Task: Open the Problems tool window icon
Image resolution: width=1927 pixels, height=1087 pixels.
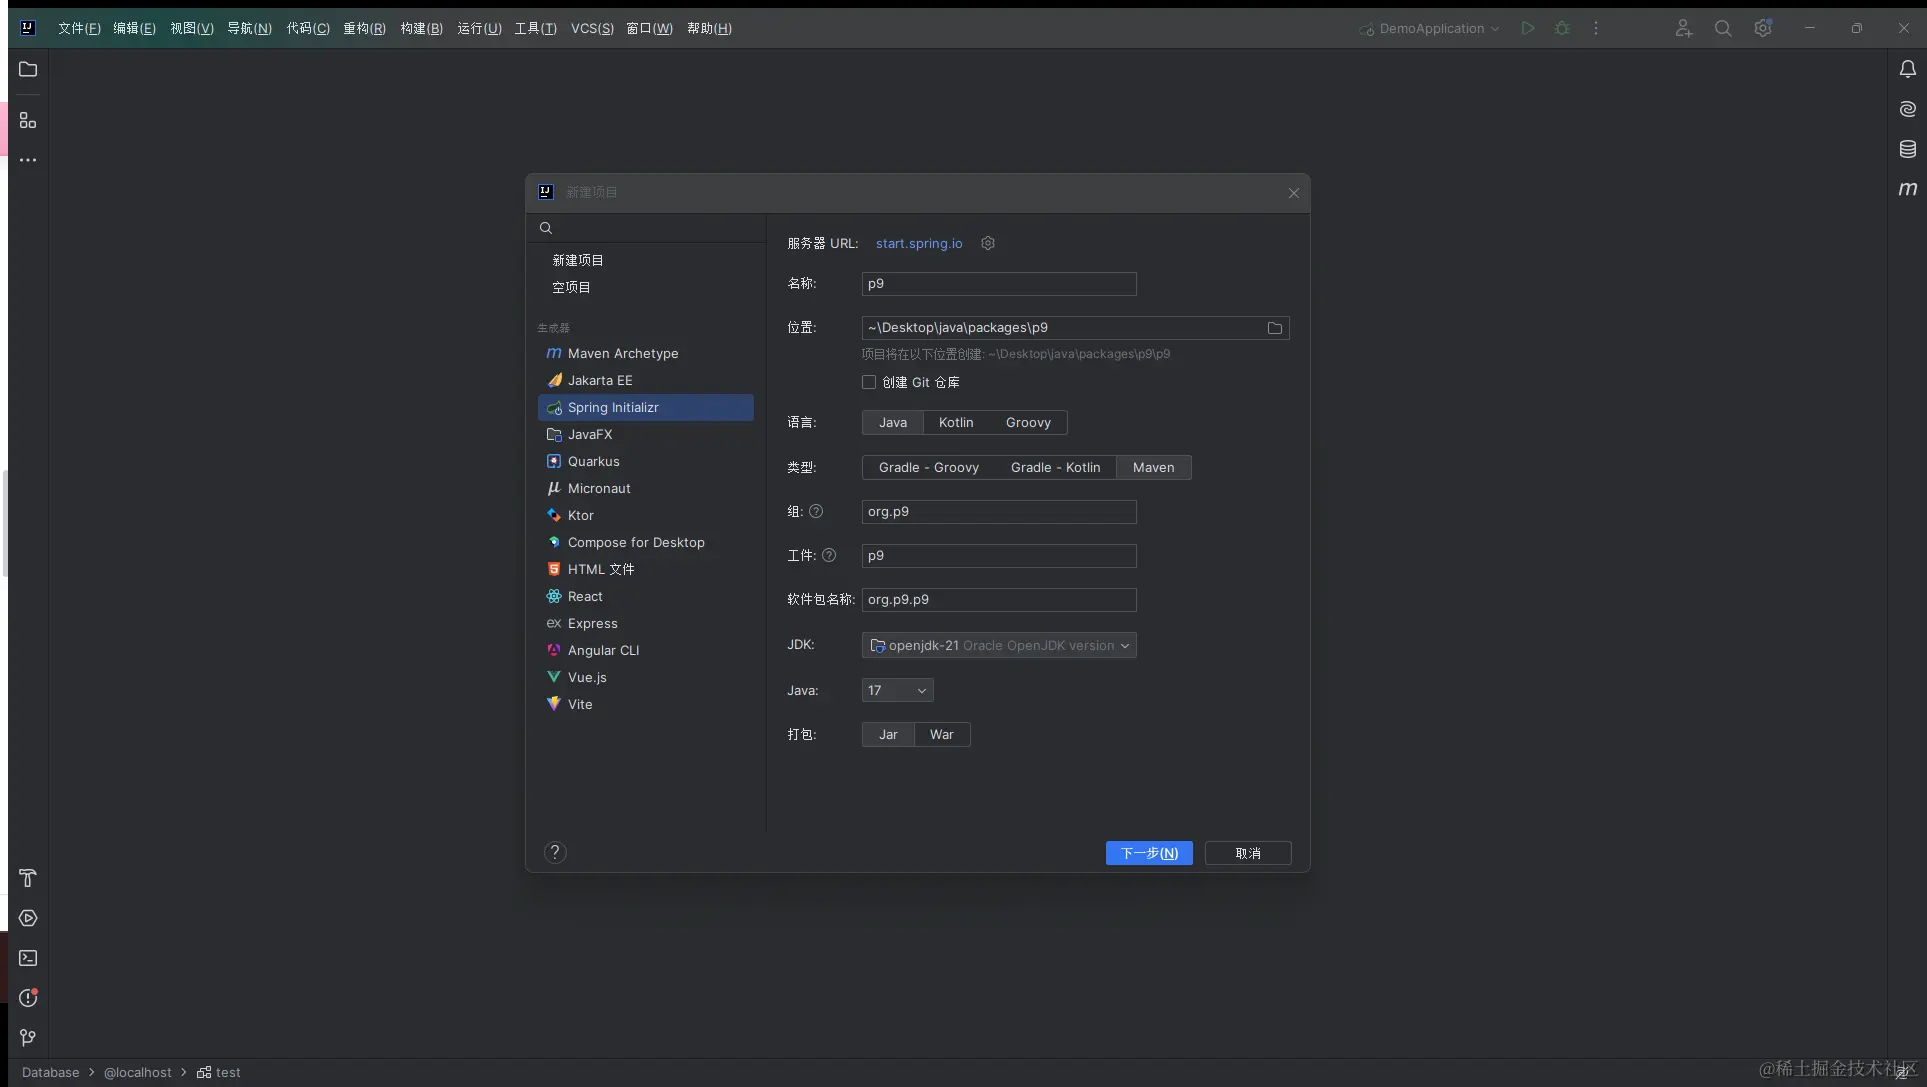Action: click(x=28, y=998)
